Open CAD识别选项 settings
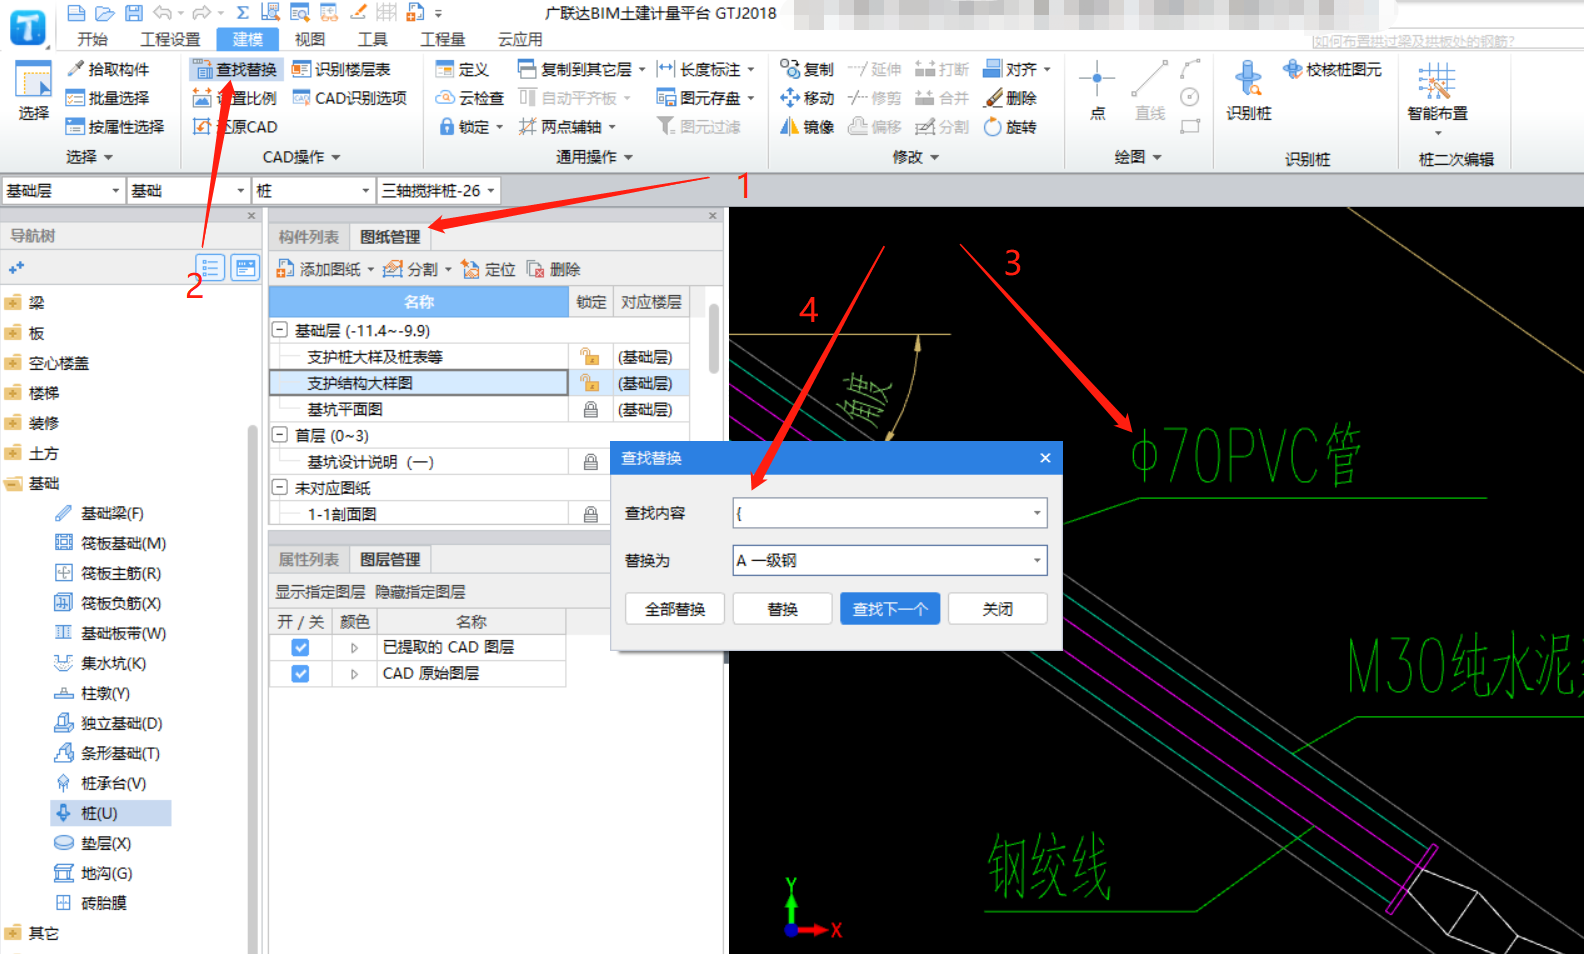 coord(350,98)
